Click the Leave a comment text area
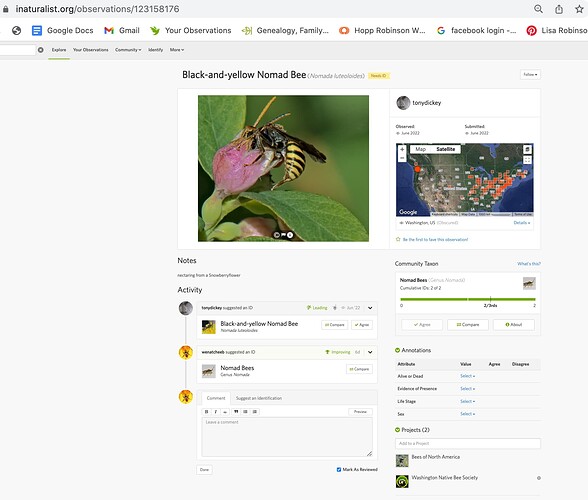The image size is (588, 500). [x=287, y=437]
